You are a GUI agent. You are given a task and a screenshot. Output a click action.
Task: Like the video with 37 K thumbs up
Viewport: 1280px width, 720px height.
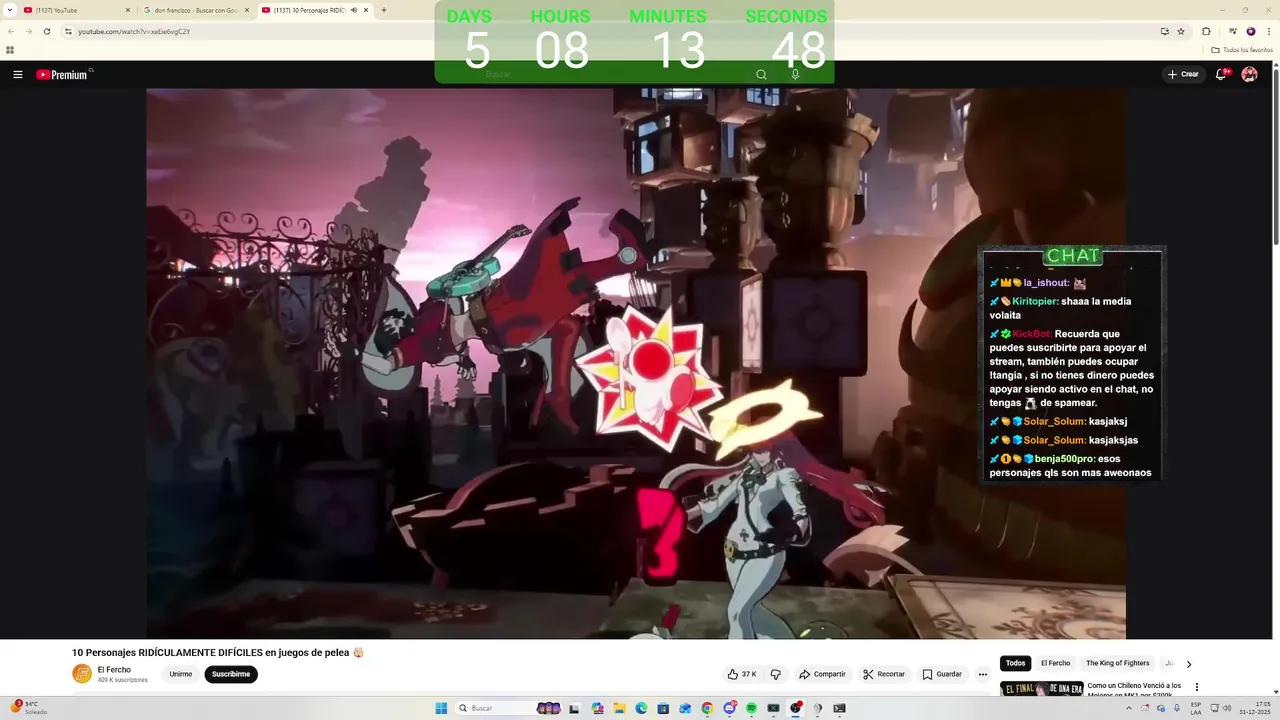742,674
